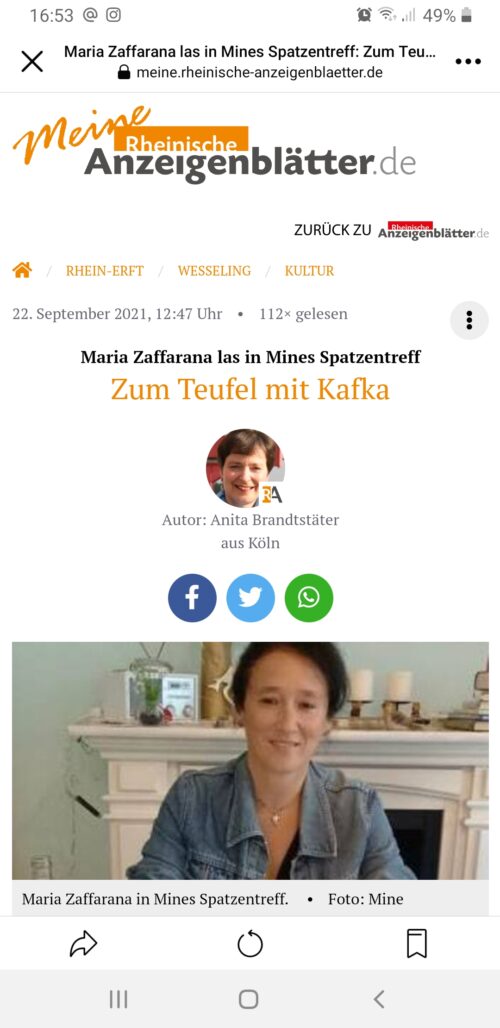Share the article on Twitter
500x1028 pixels.
click(x=250, y=598)
